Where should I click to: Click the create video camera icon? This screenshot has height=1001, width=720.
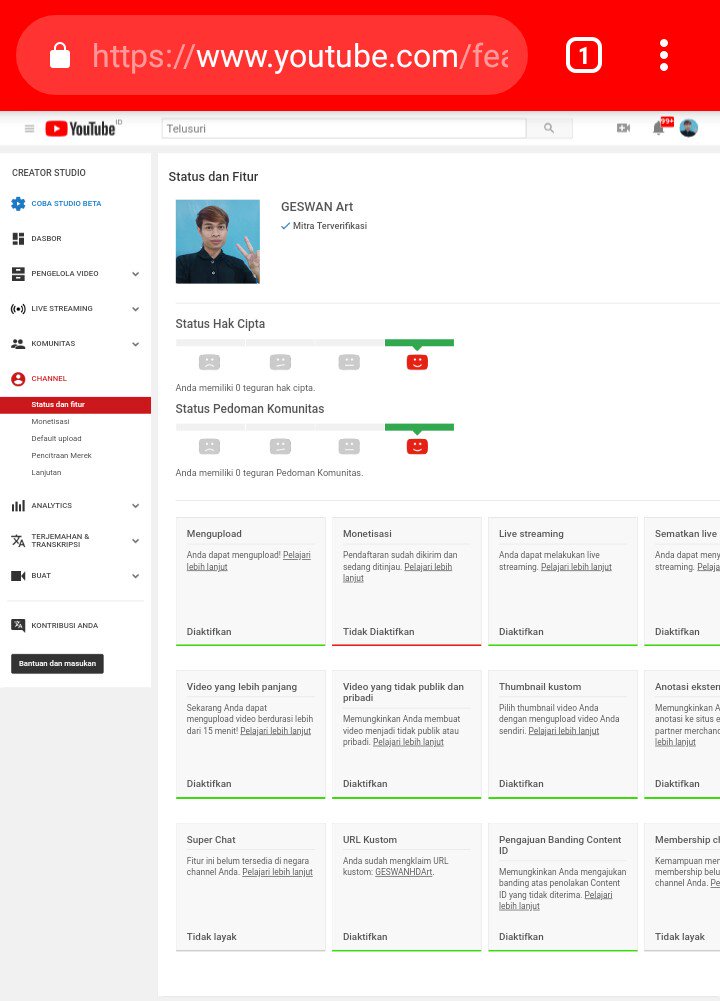[x=624, y=128]
